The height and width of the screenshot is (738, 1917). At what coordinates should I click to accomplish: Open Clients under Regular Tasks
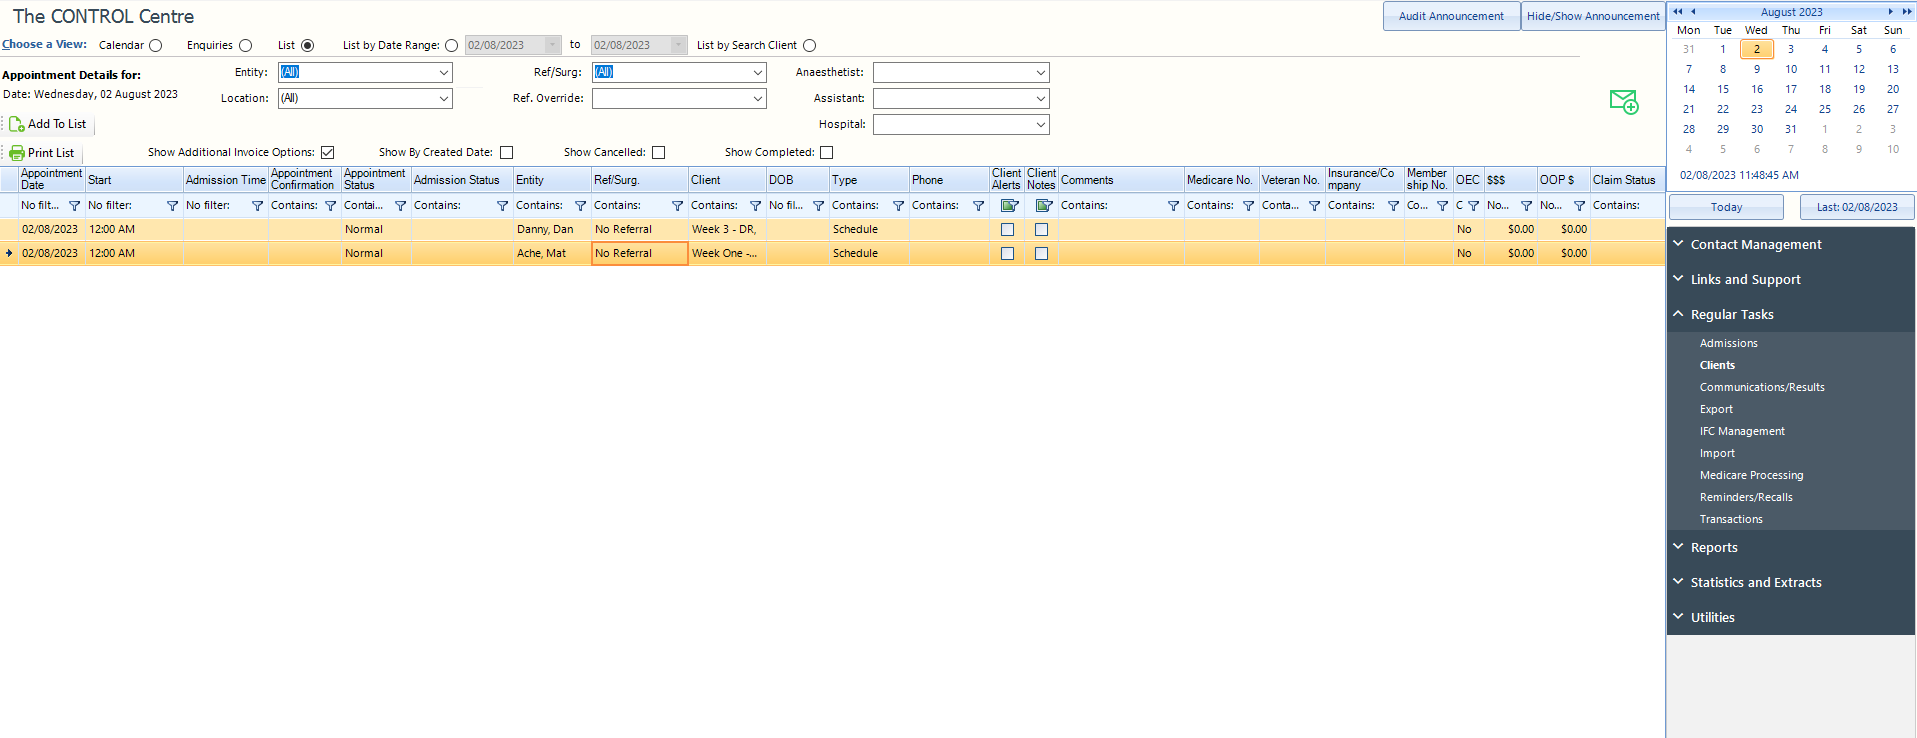1717,366
